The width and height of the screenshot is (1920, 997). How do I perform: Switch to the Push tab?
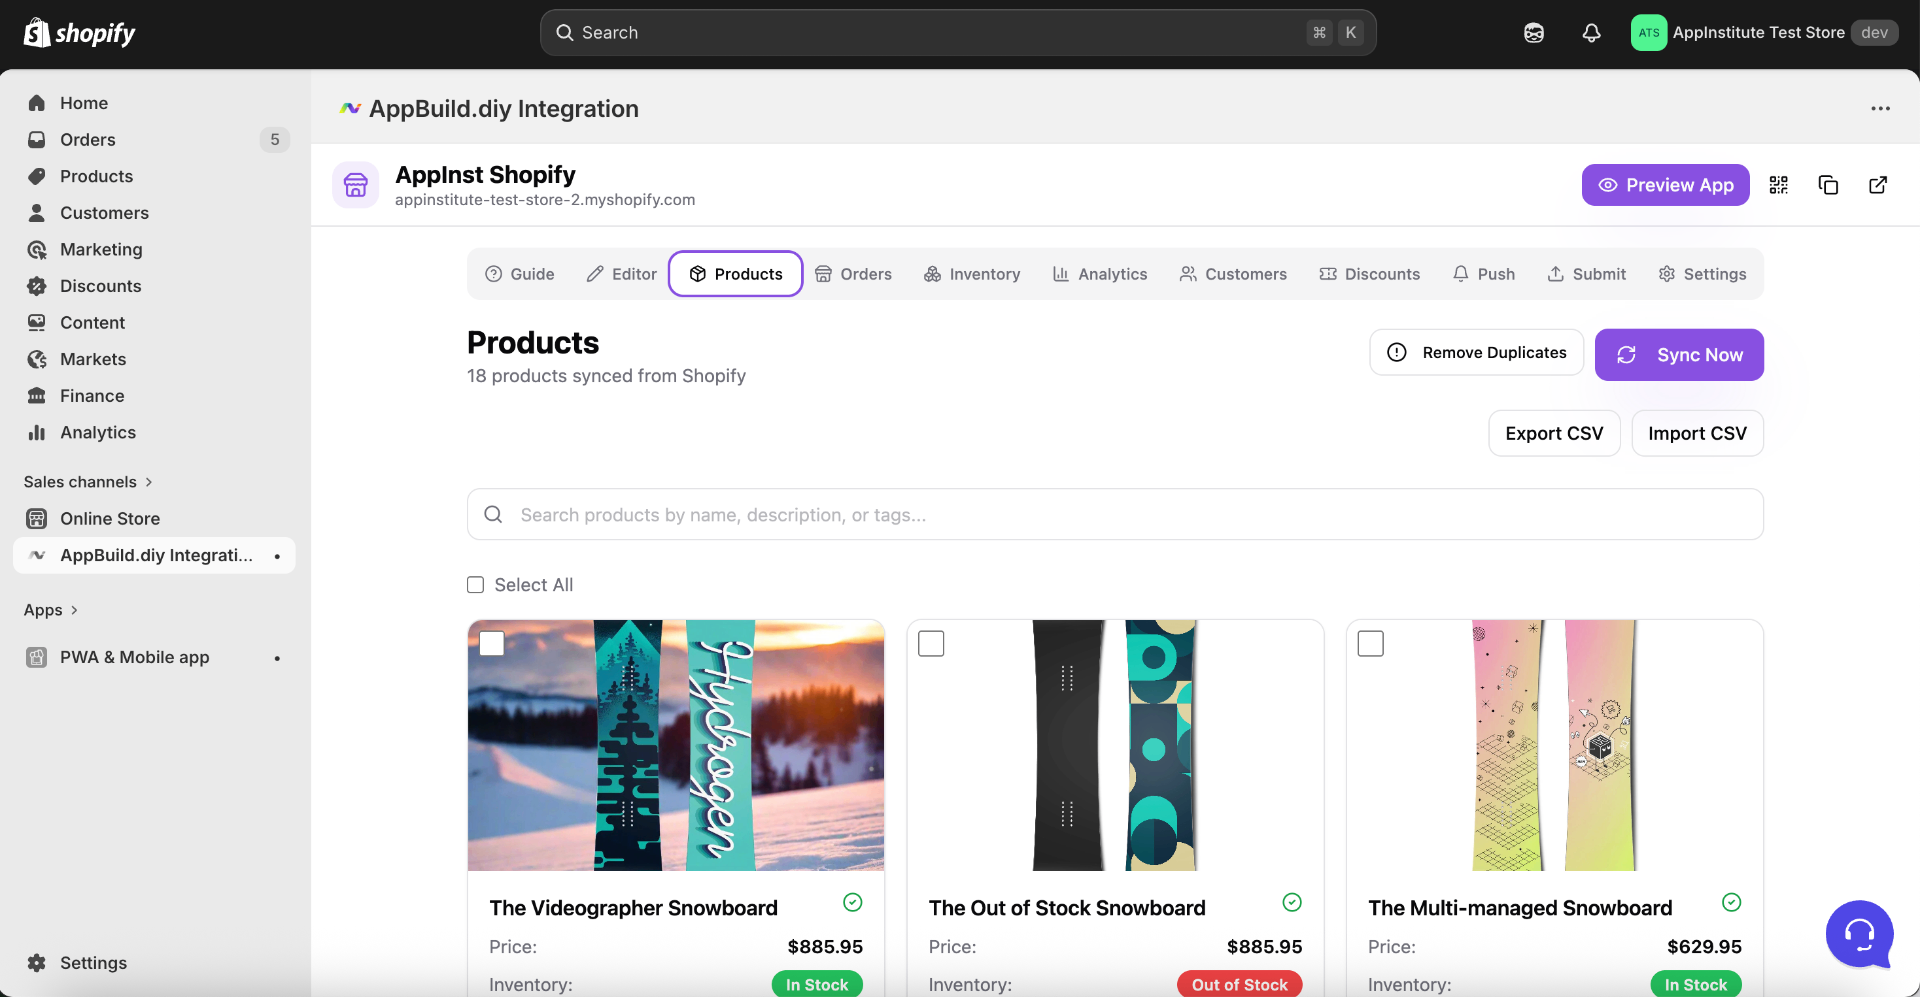tap(1484, 274)
